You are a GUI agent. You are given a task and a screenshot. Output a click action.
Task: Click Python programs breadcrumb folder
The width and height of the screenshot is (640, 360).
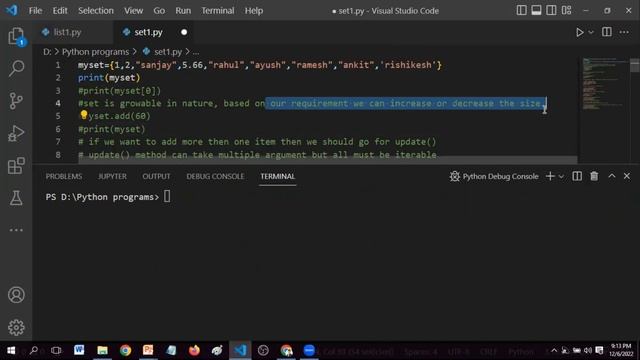(x=95, y=52)
